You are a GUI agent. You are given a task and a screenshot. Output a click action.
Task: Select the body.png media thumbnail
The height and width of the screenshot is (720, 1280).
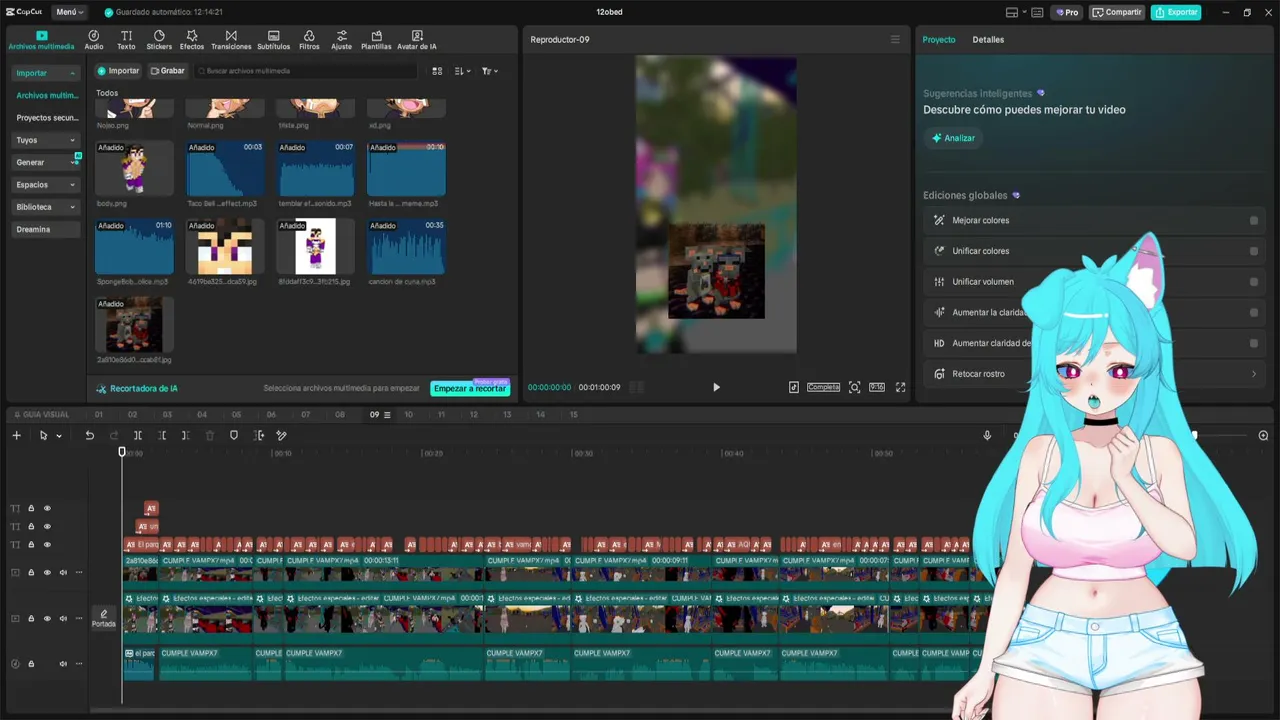[x=134, y=168]
